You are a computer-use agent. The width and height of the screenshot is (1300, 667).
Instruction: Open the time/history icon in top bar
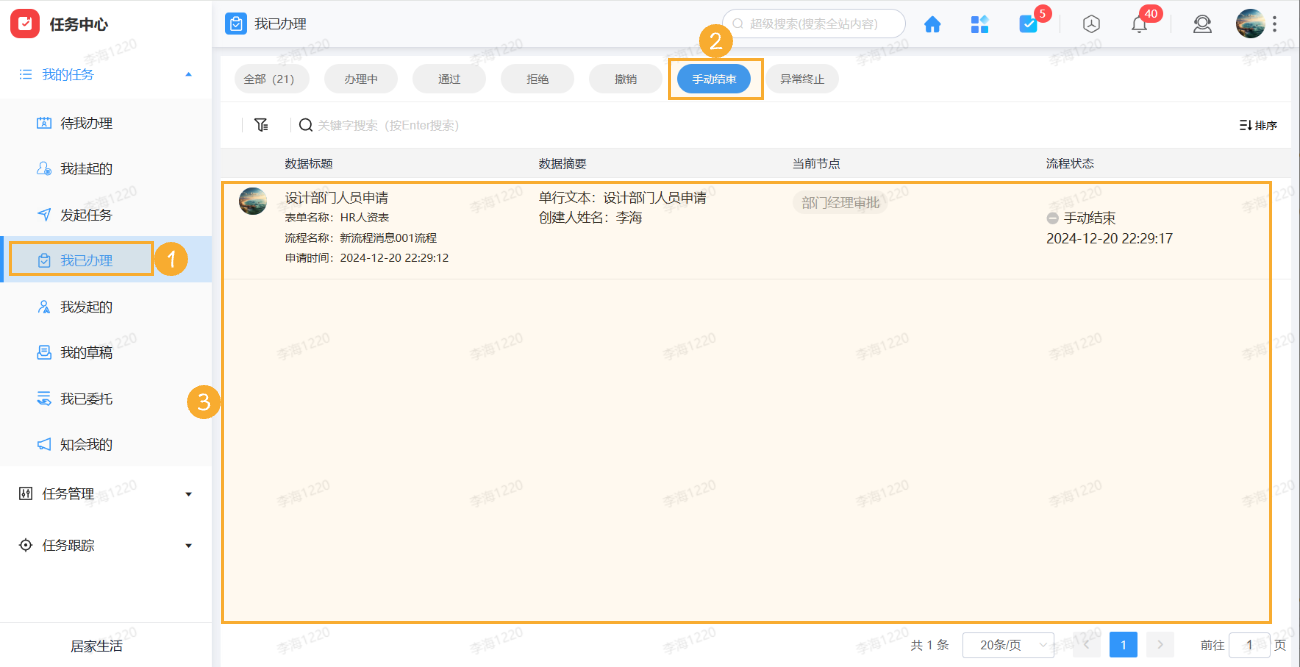(1091, 23)
